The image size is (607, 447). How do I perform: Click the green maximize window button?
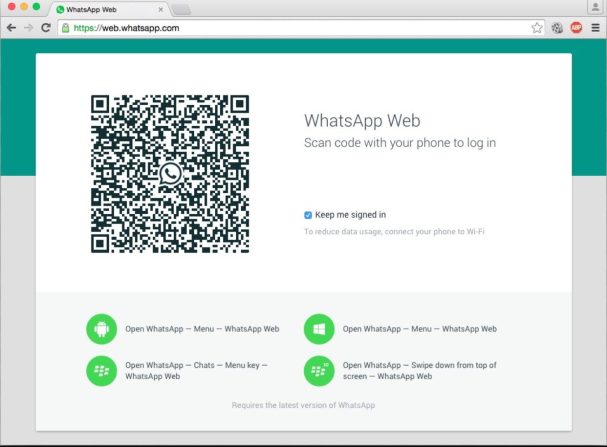(x=36, y=7)
